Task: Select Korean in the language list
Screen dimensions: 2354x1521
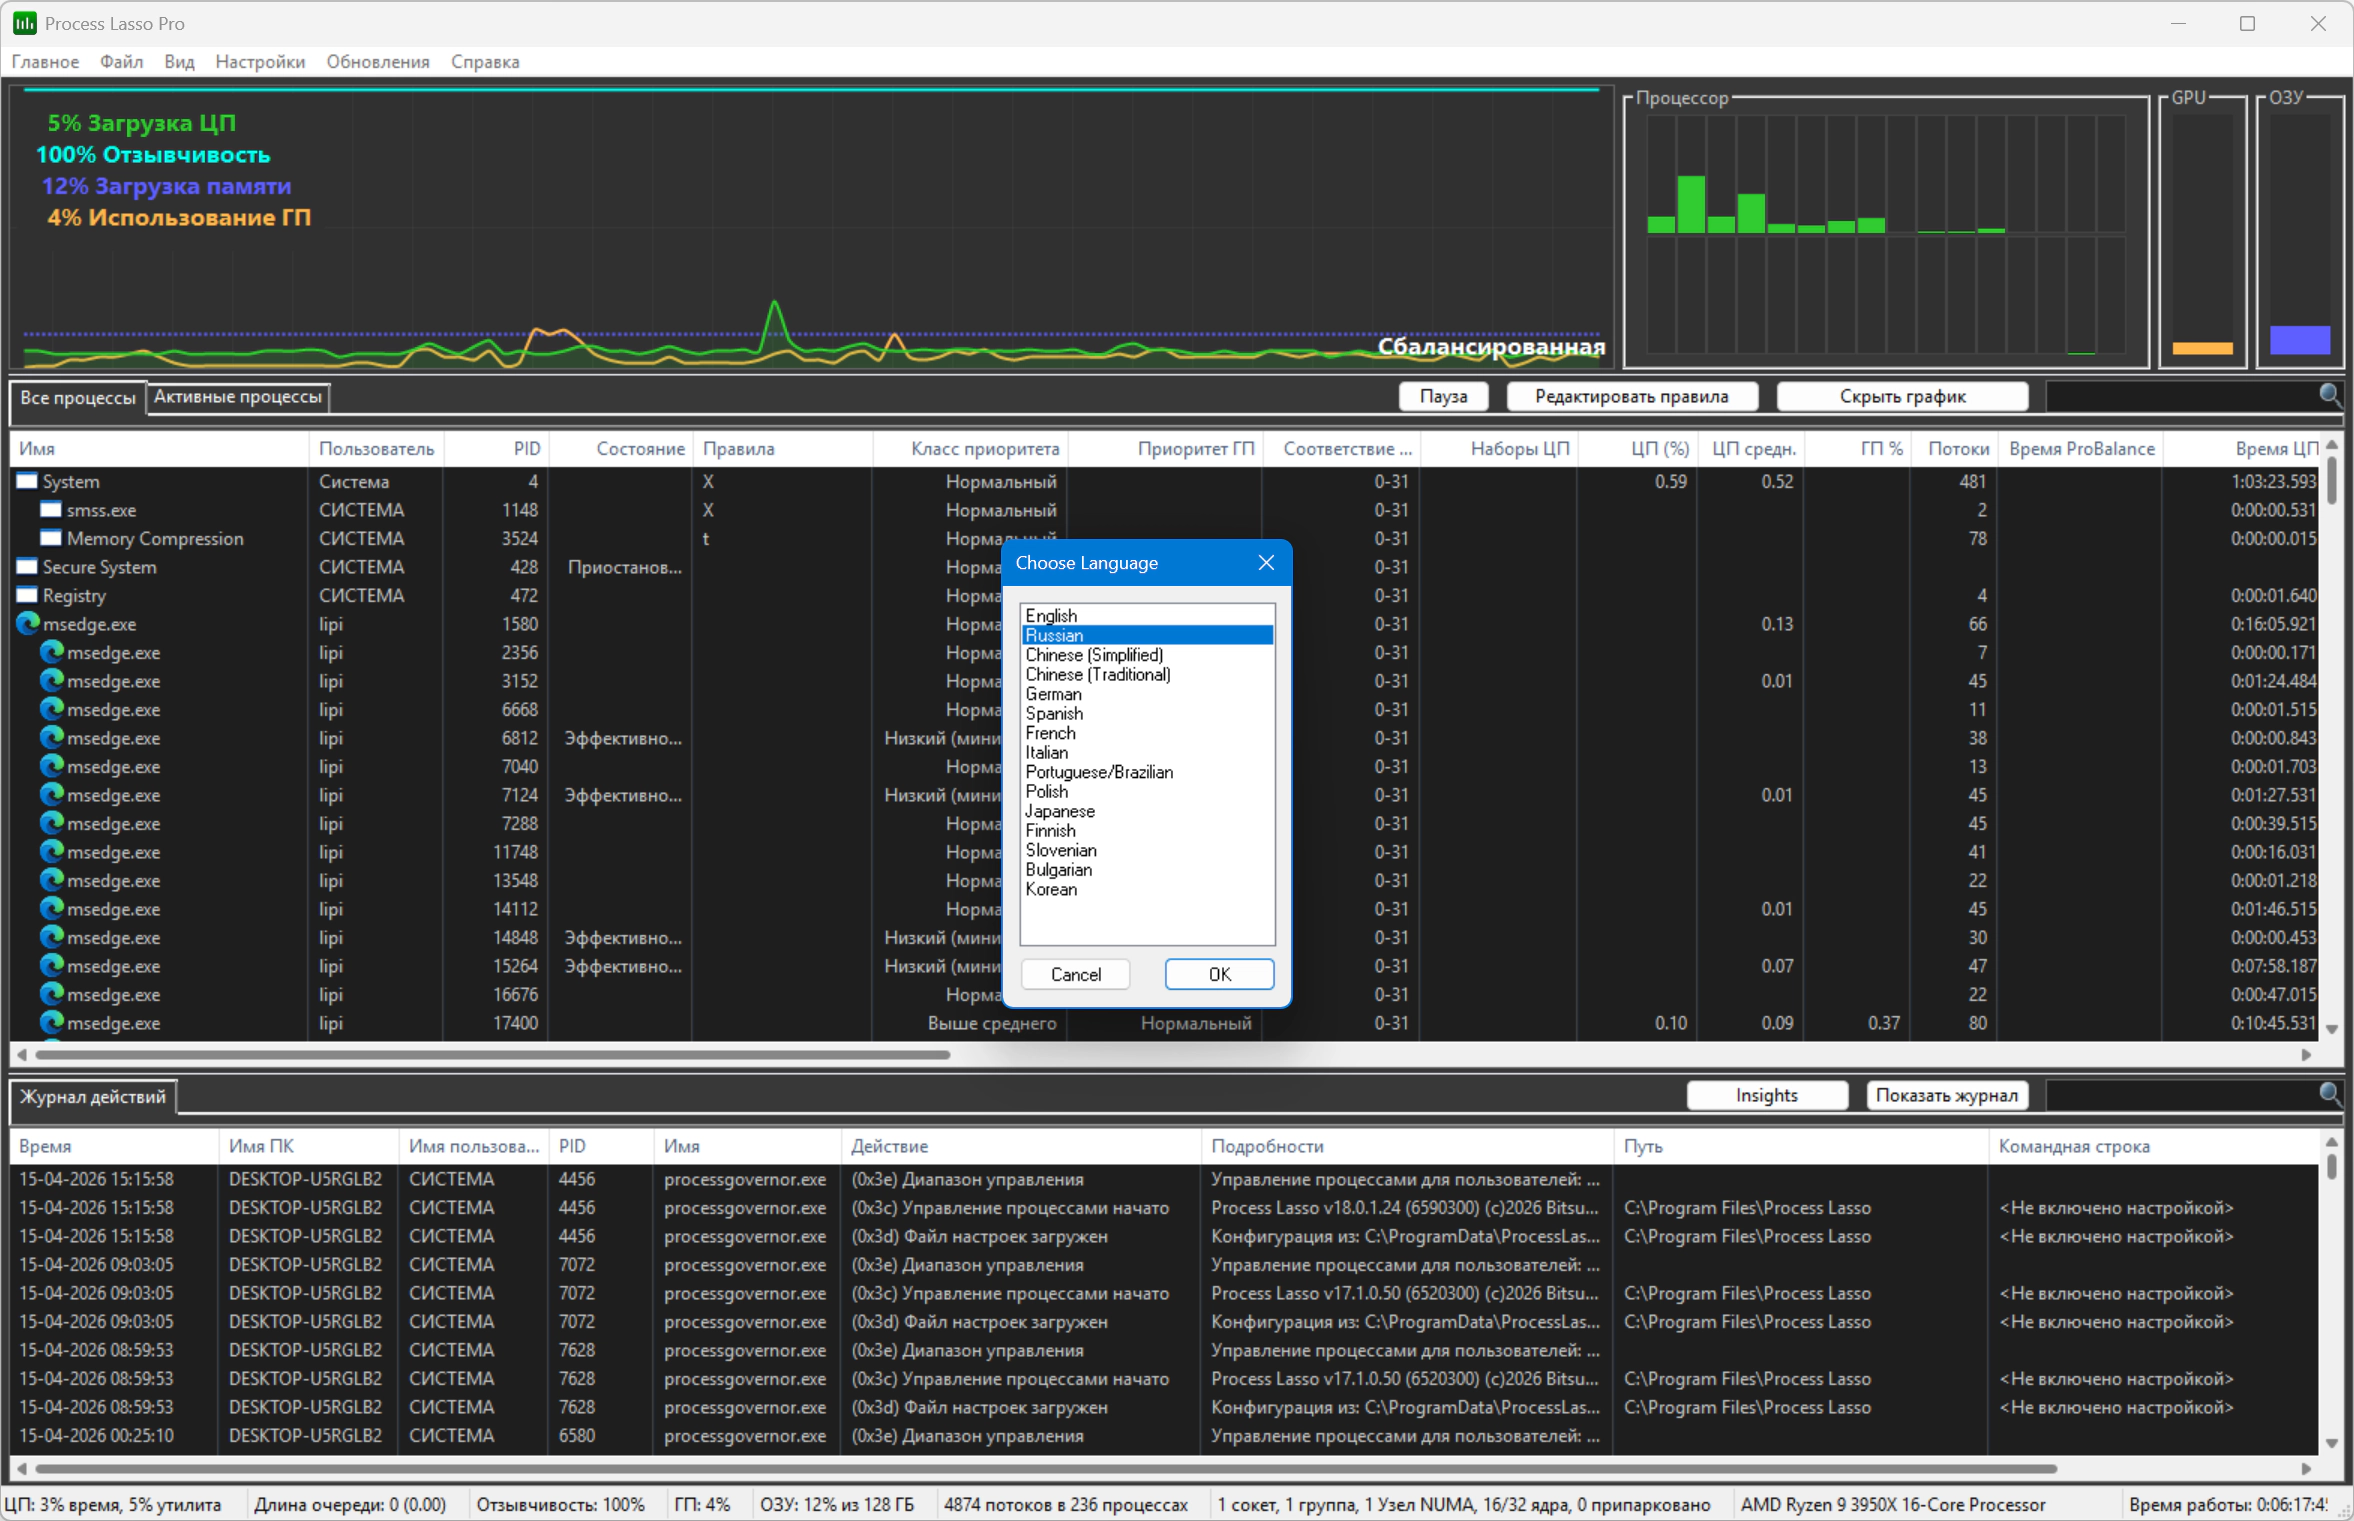Action: [1051, 889]
